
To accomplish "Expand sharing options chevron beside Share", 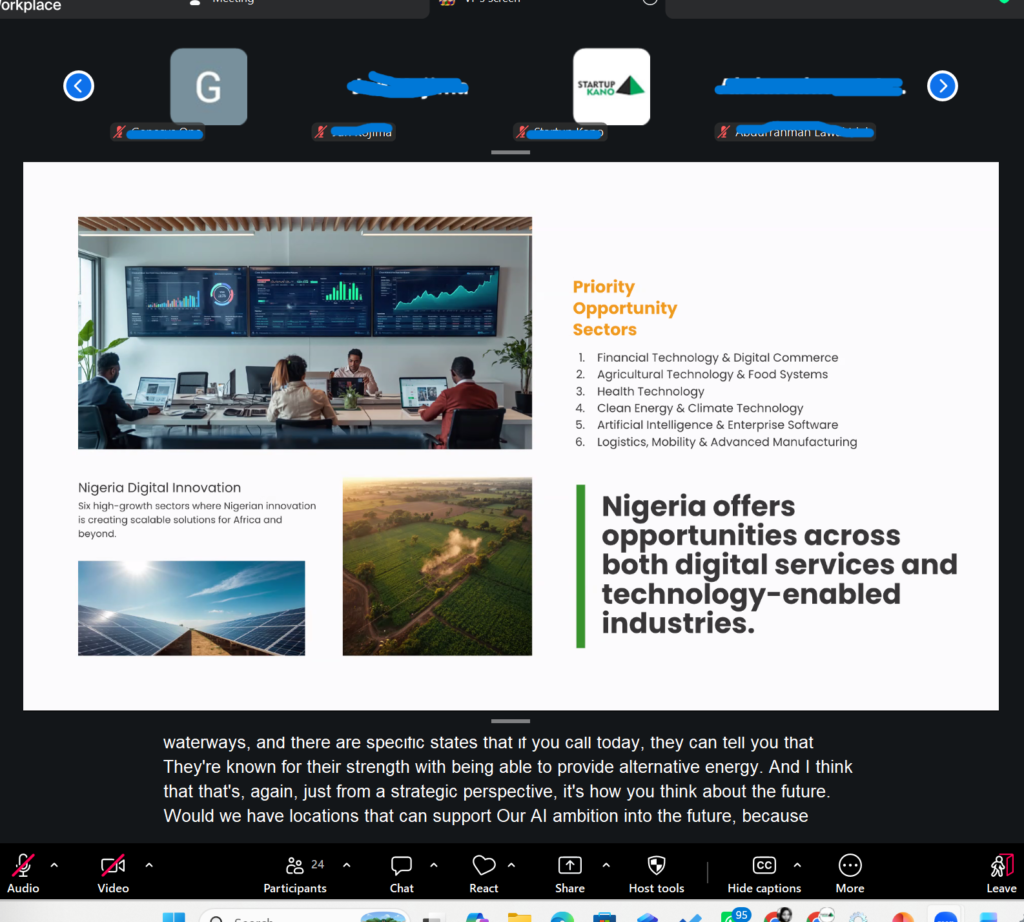I will [606, 865].
